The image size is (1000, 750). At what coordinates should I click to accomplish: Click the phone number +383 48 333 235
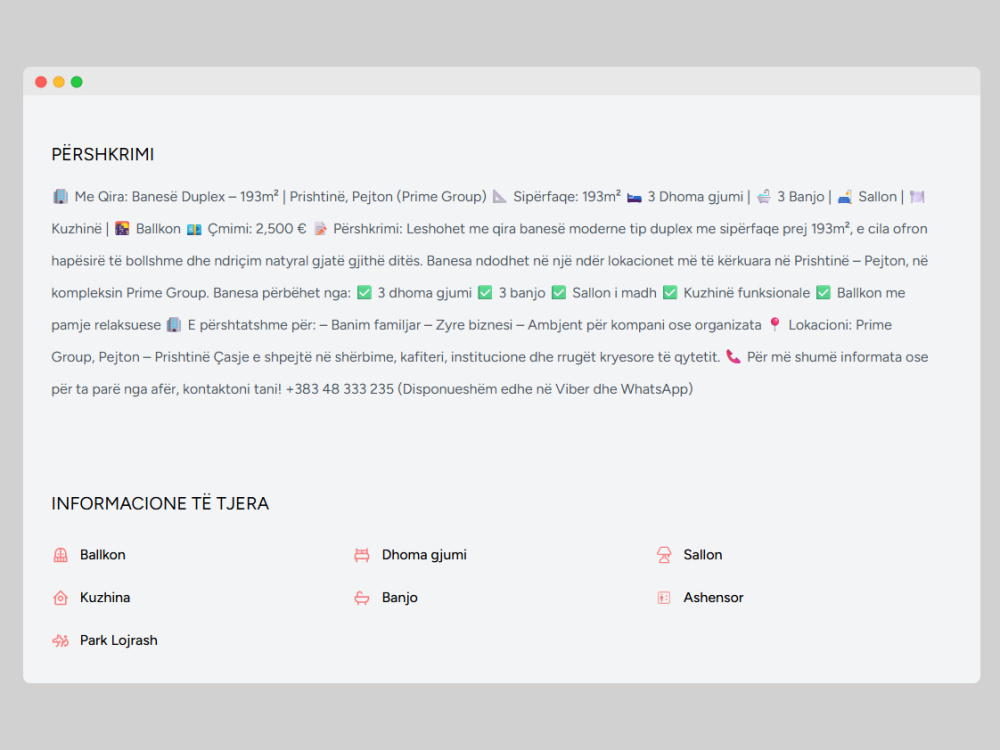pyautogui.click(x=339, y=389)
